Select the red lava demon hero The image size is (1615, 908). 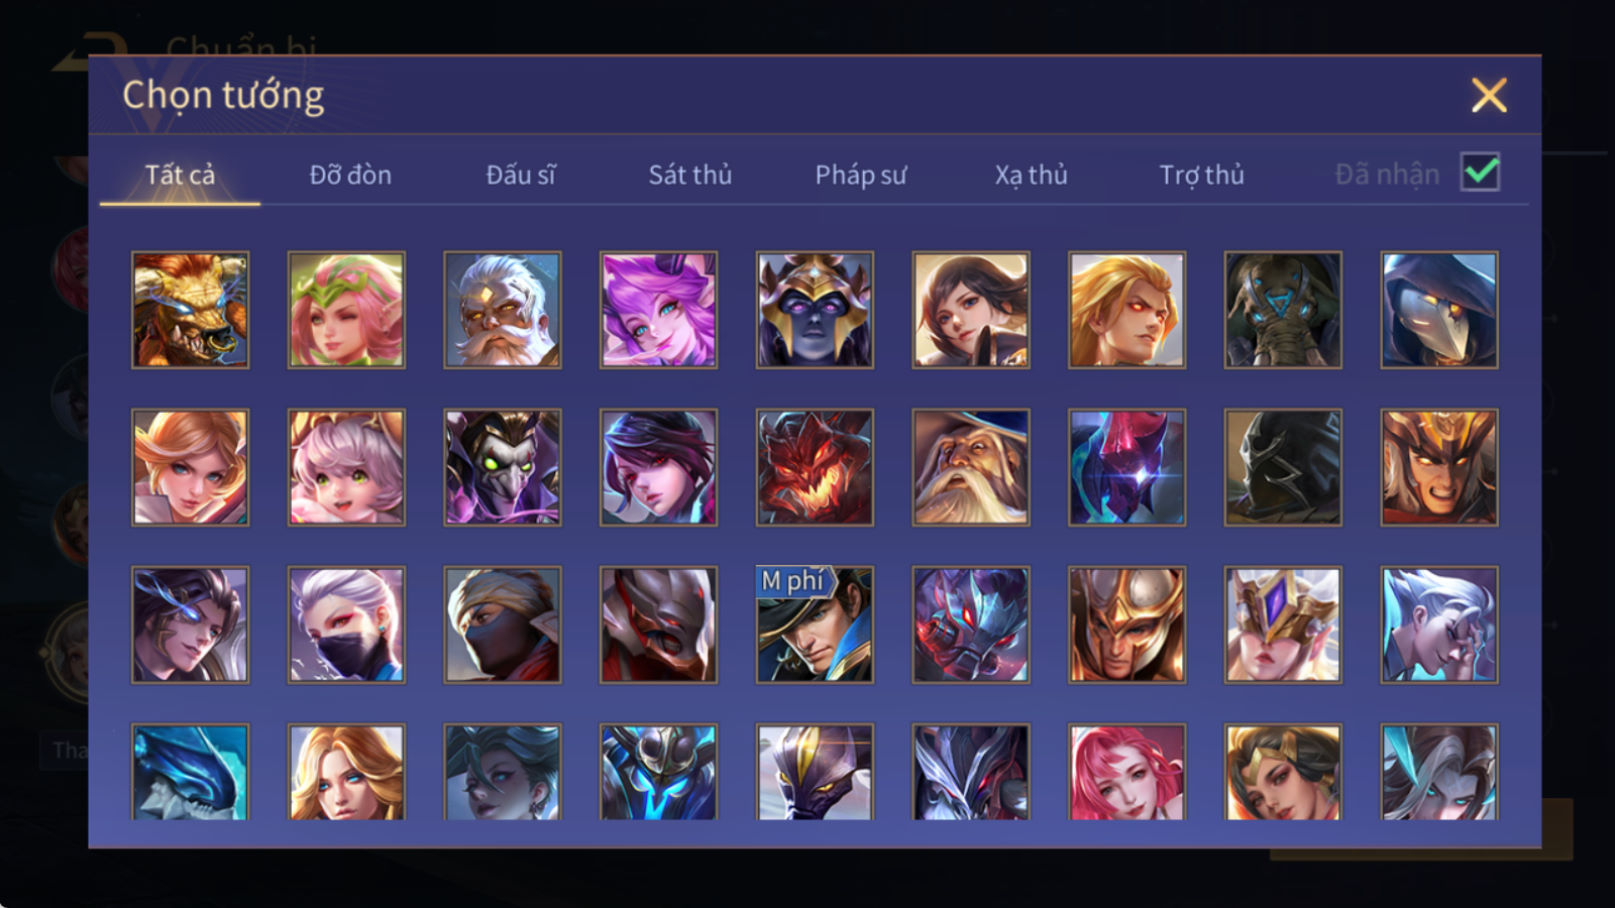click(814, 467)
